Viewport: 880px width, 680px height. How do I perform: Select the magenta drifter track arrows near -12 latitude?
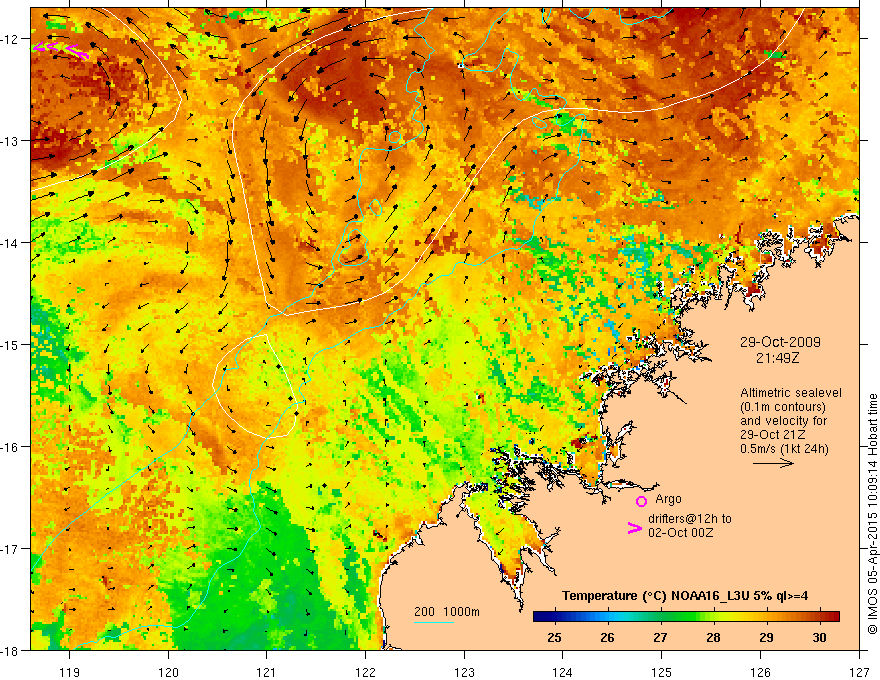[61, 50]
